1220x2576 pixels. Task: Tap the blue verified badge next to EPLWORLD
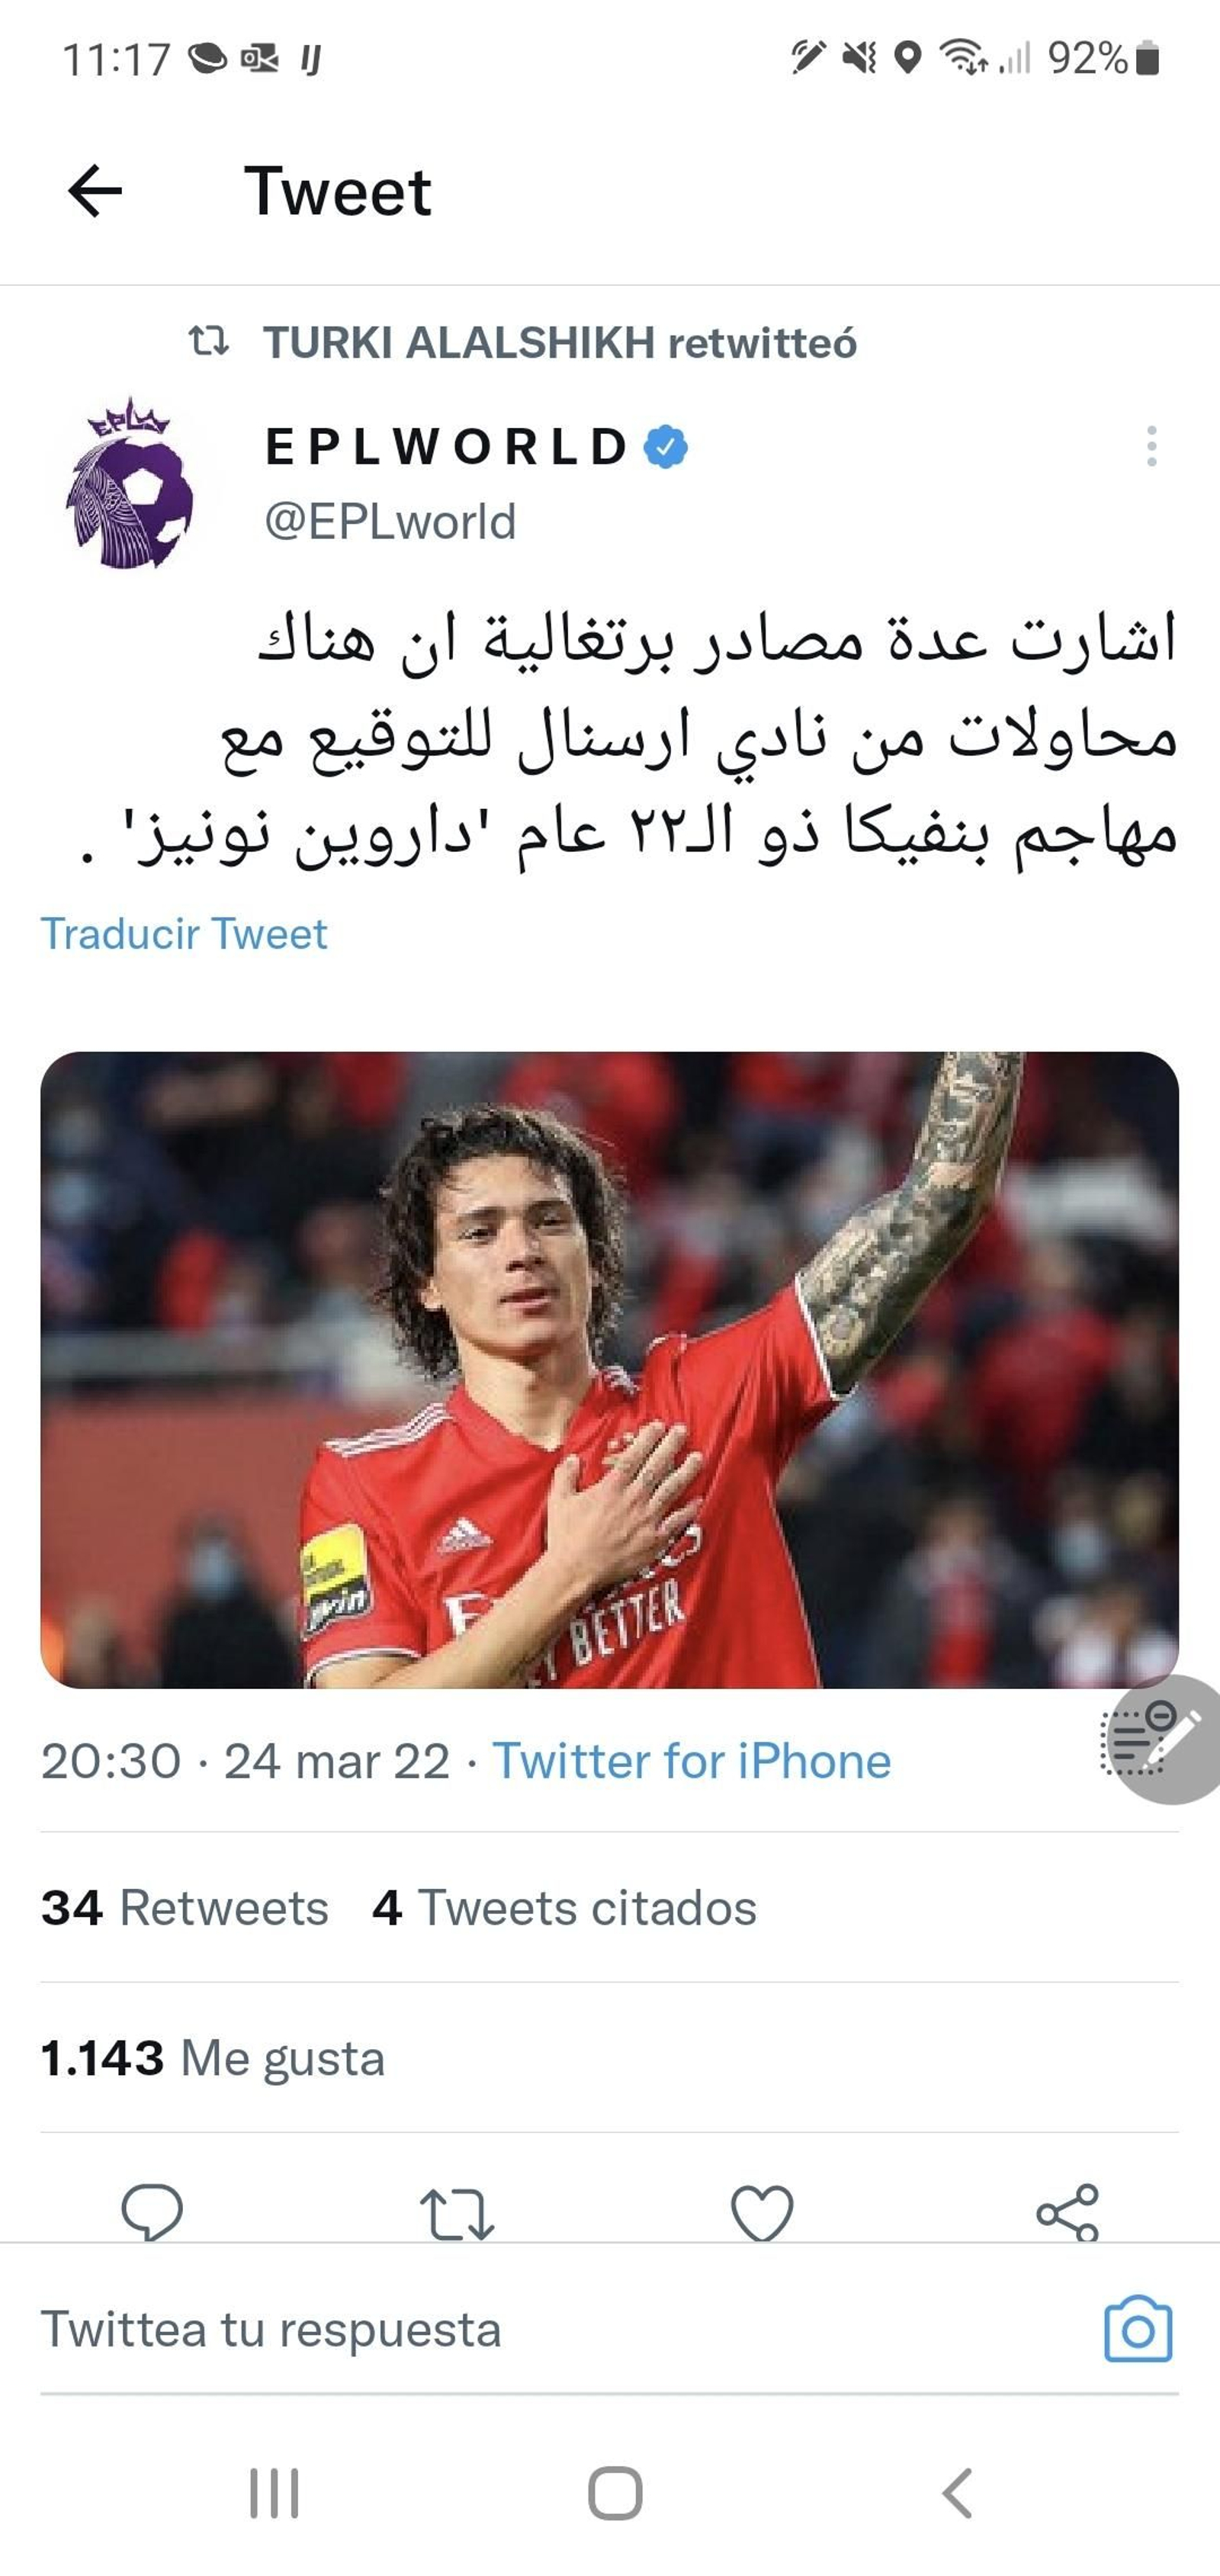point(666,446)
